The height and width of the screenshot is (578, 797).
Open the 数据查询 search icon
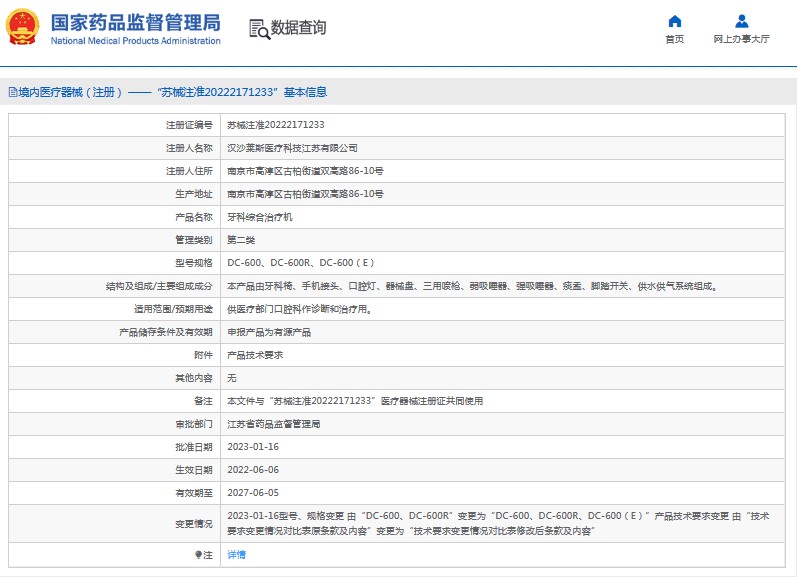click(259, 28)
